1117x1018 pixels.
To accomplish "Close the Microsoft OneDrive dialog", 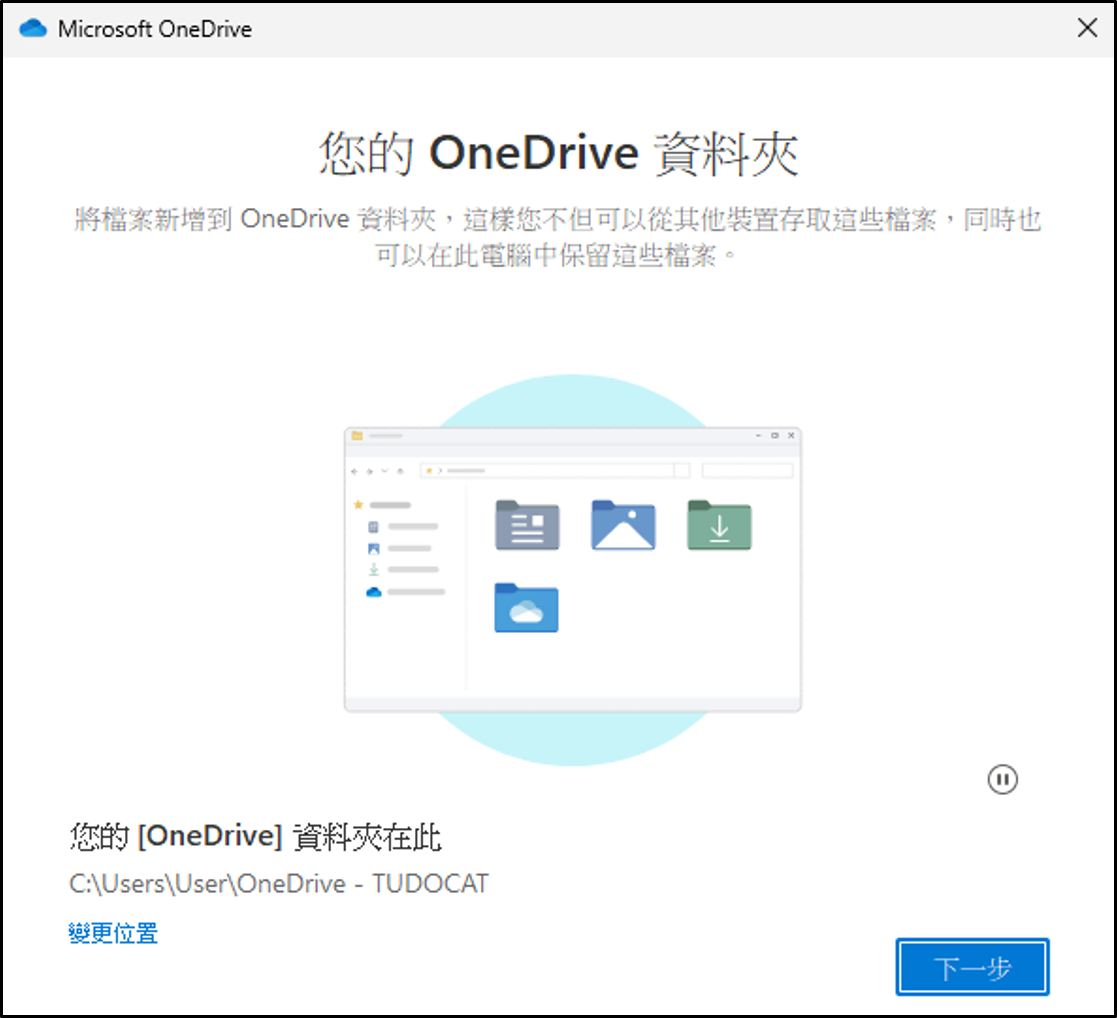I will coord(1087,28).
